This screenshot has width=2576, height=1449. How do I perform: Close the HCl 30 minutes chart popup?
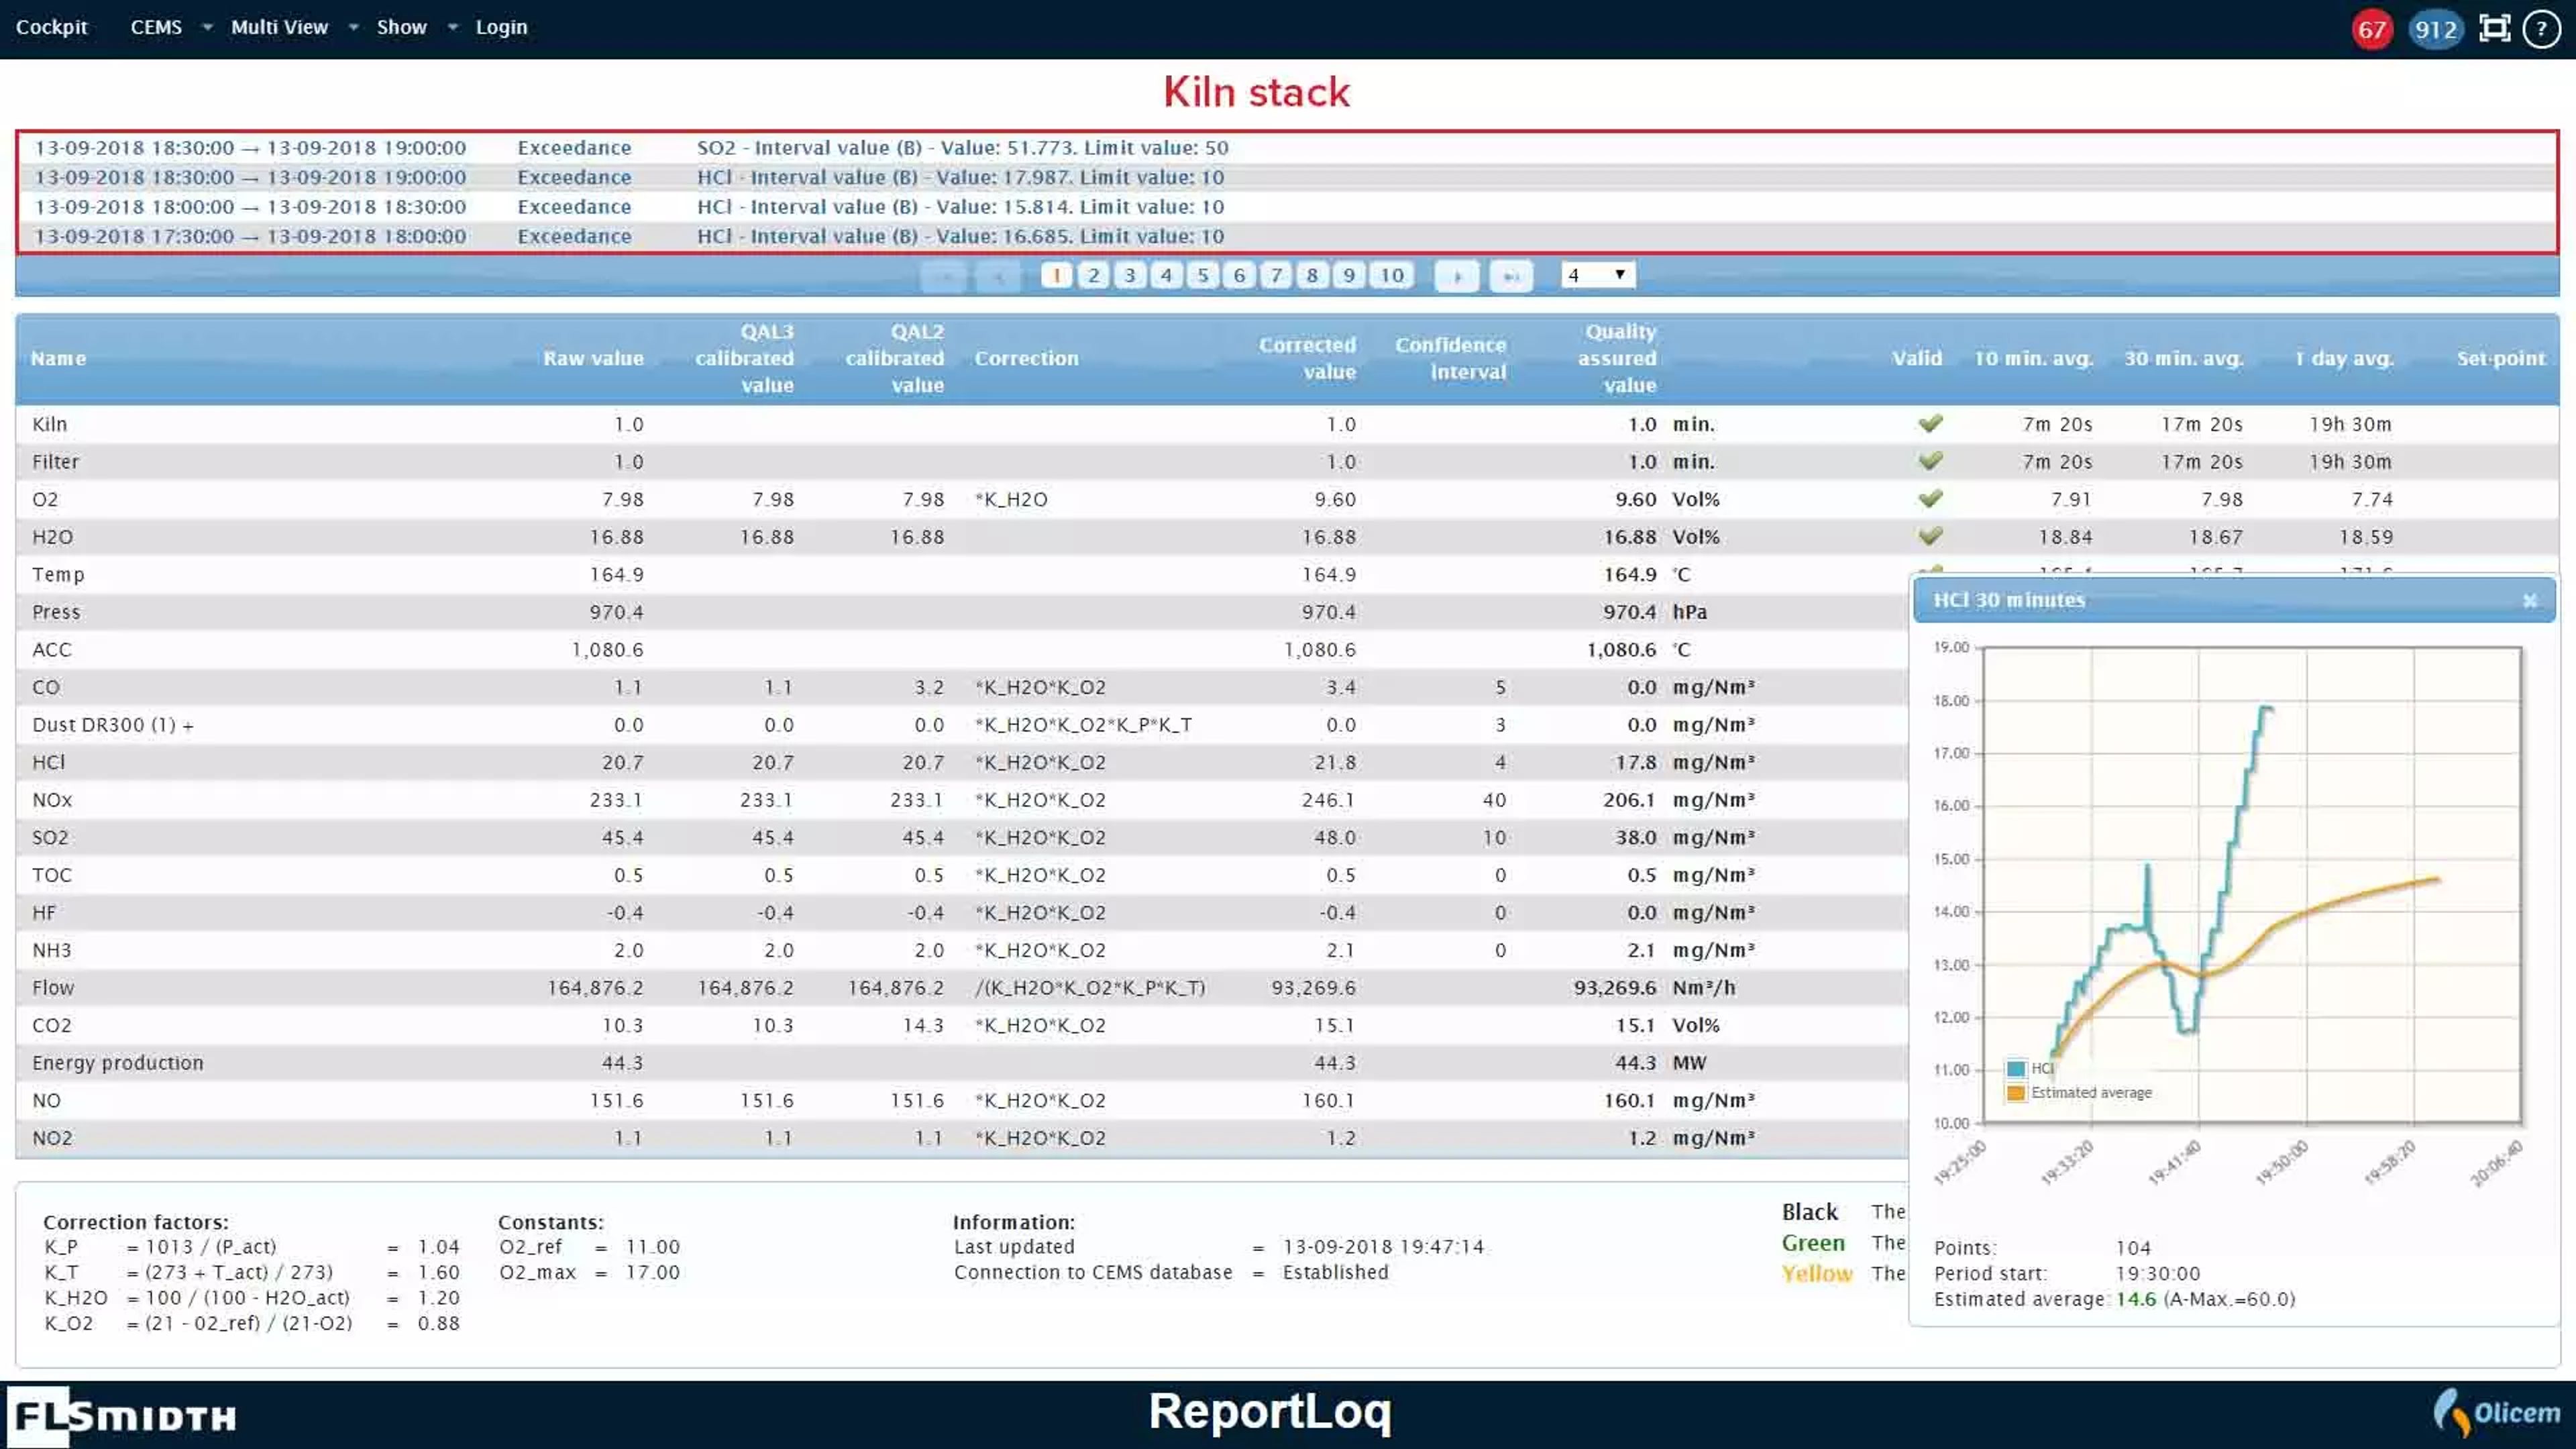pyautogui.click(x=2530, y=601)
